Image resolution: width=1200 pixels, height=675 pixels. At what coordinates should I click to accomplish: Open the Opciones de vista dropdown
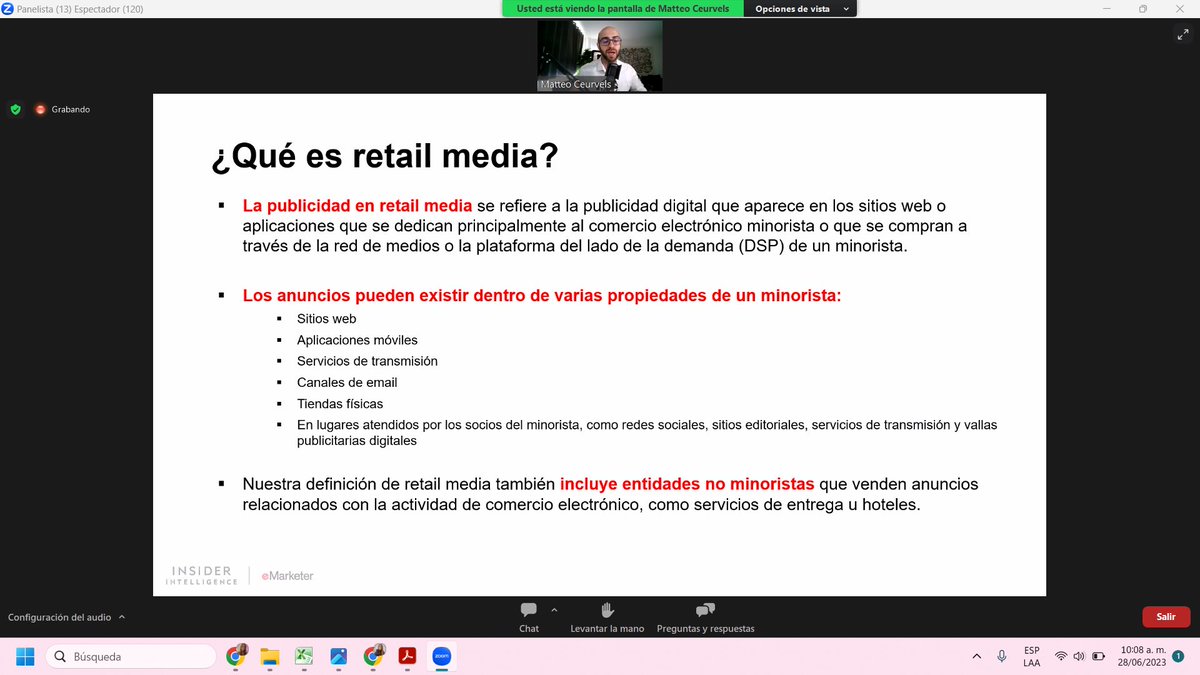click(x=800, y=8)
